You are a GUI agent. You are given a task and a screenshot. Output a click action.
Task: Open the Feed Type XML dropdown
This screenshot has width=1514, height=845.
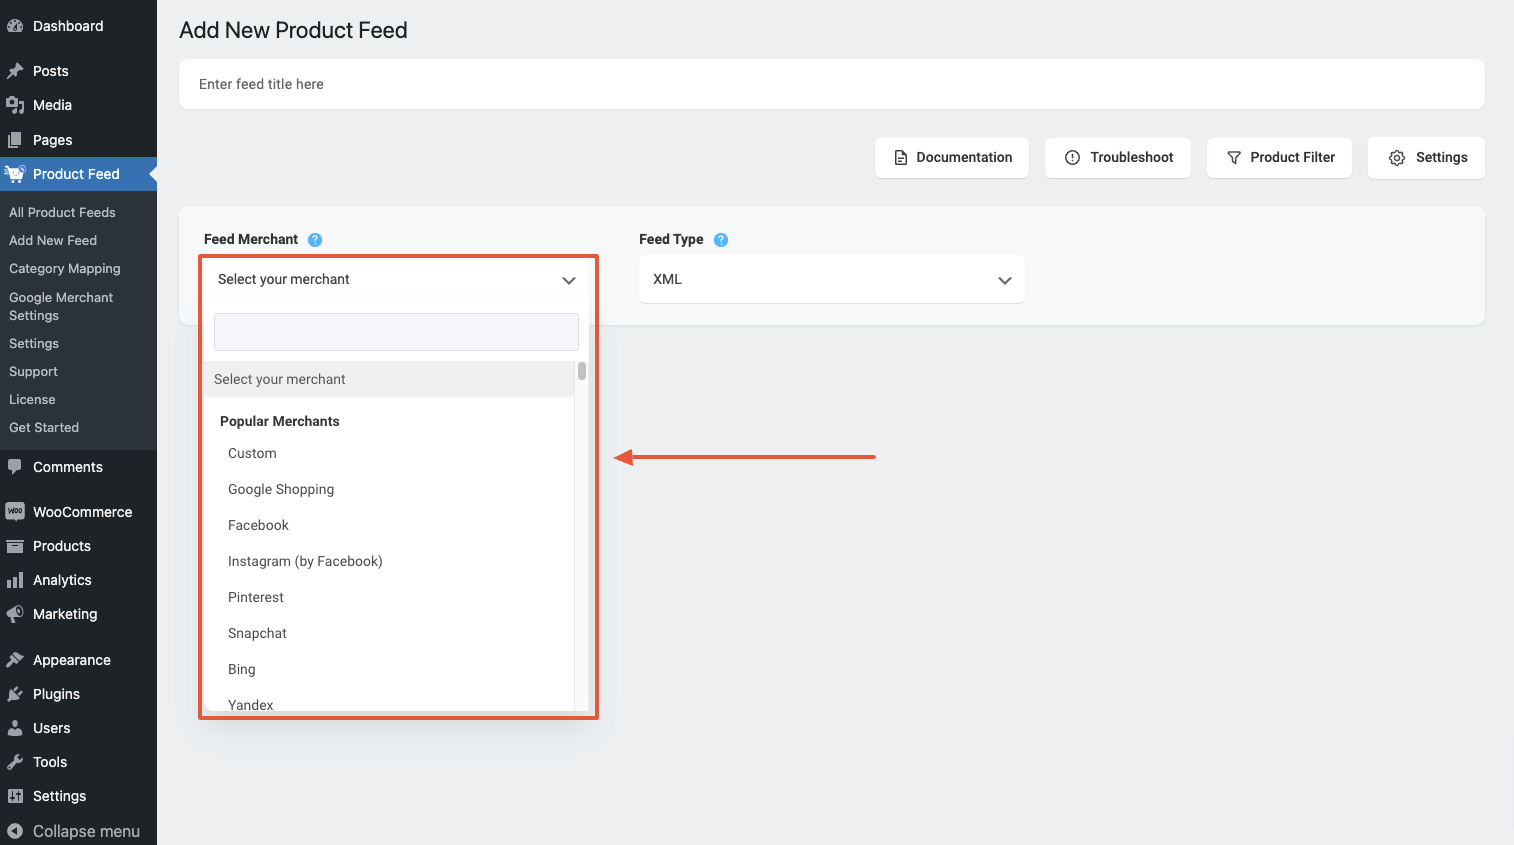click(831, 279)
